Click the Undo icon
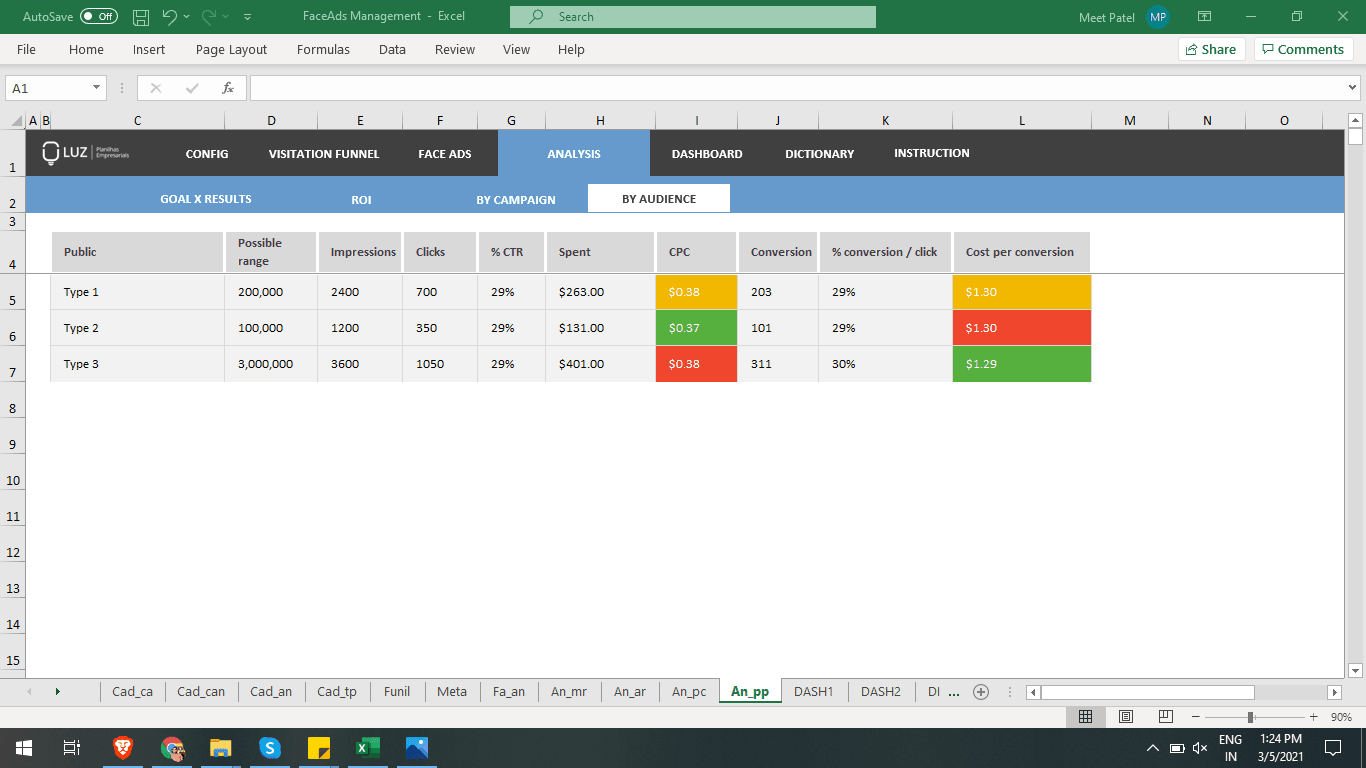Viewport: 1366px width, 768px height. click(x=170, y=16)
